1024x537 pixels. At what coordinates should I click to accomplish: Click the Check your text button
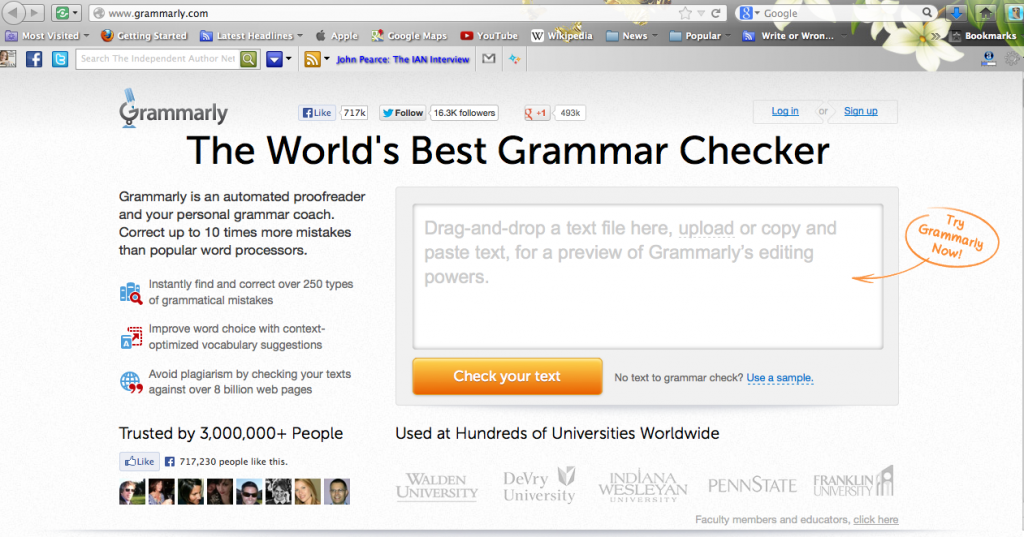click(507, 376)
